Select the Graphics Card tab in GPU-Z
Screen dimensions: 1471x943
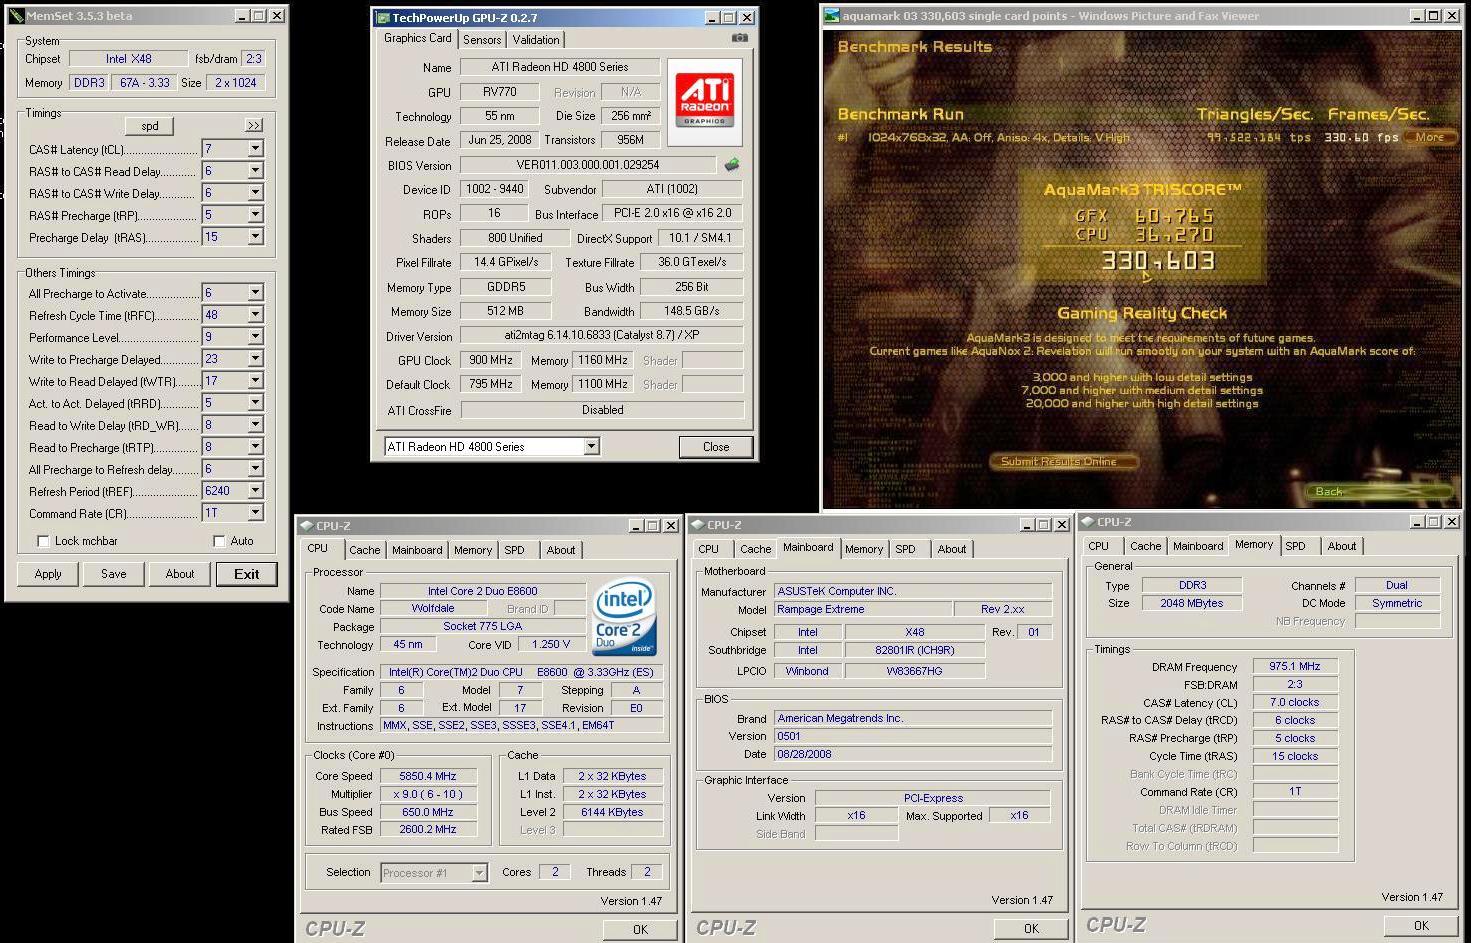point(418,38)
